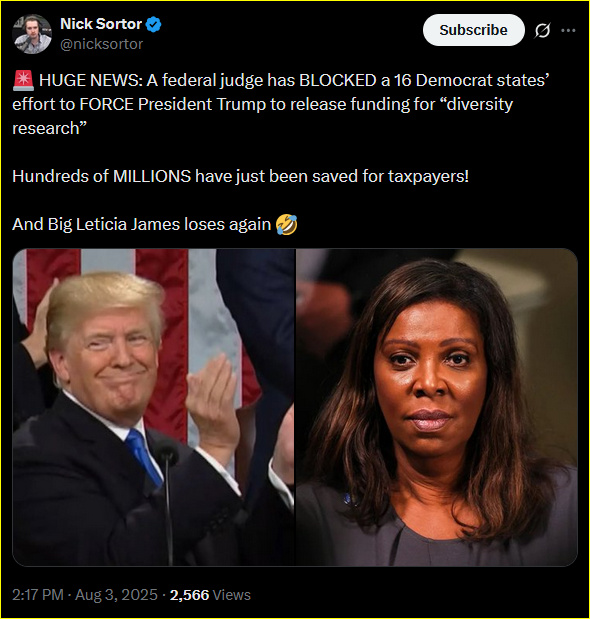
Task: Click the quoted 'diversity research' phrase
Action: click(x=262, y=116)
